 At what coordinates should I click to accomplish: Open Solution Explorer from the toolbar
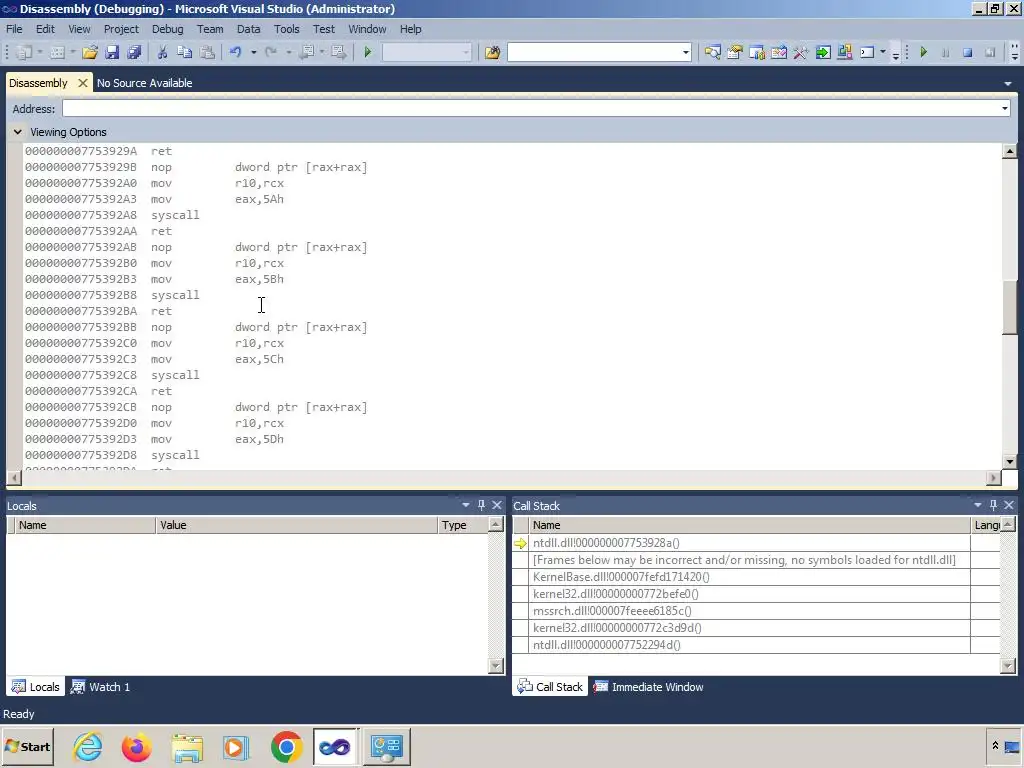click(x=712, y=52)
